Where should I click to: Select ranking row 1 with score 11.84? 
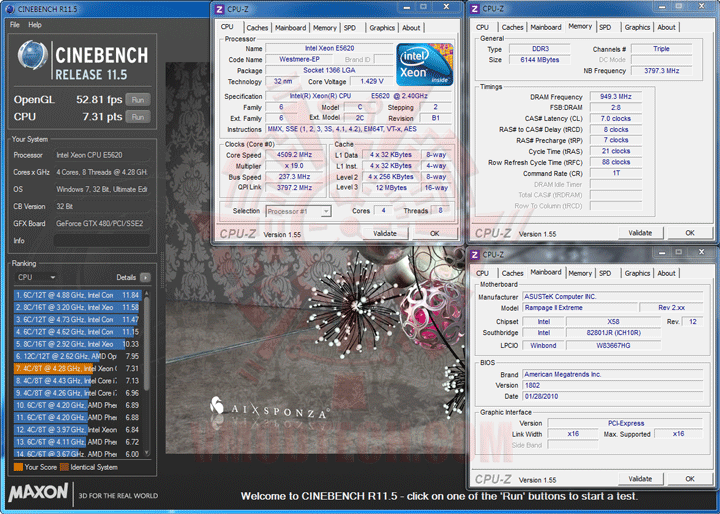(77, 295)
